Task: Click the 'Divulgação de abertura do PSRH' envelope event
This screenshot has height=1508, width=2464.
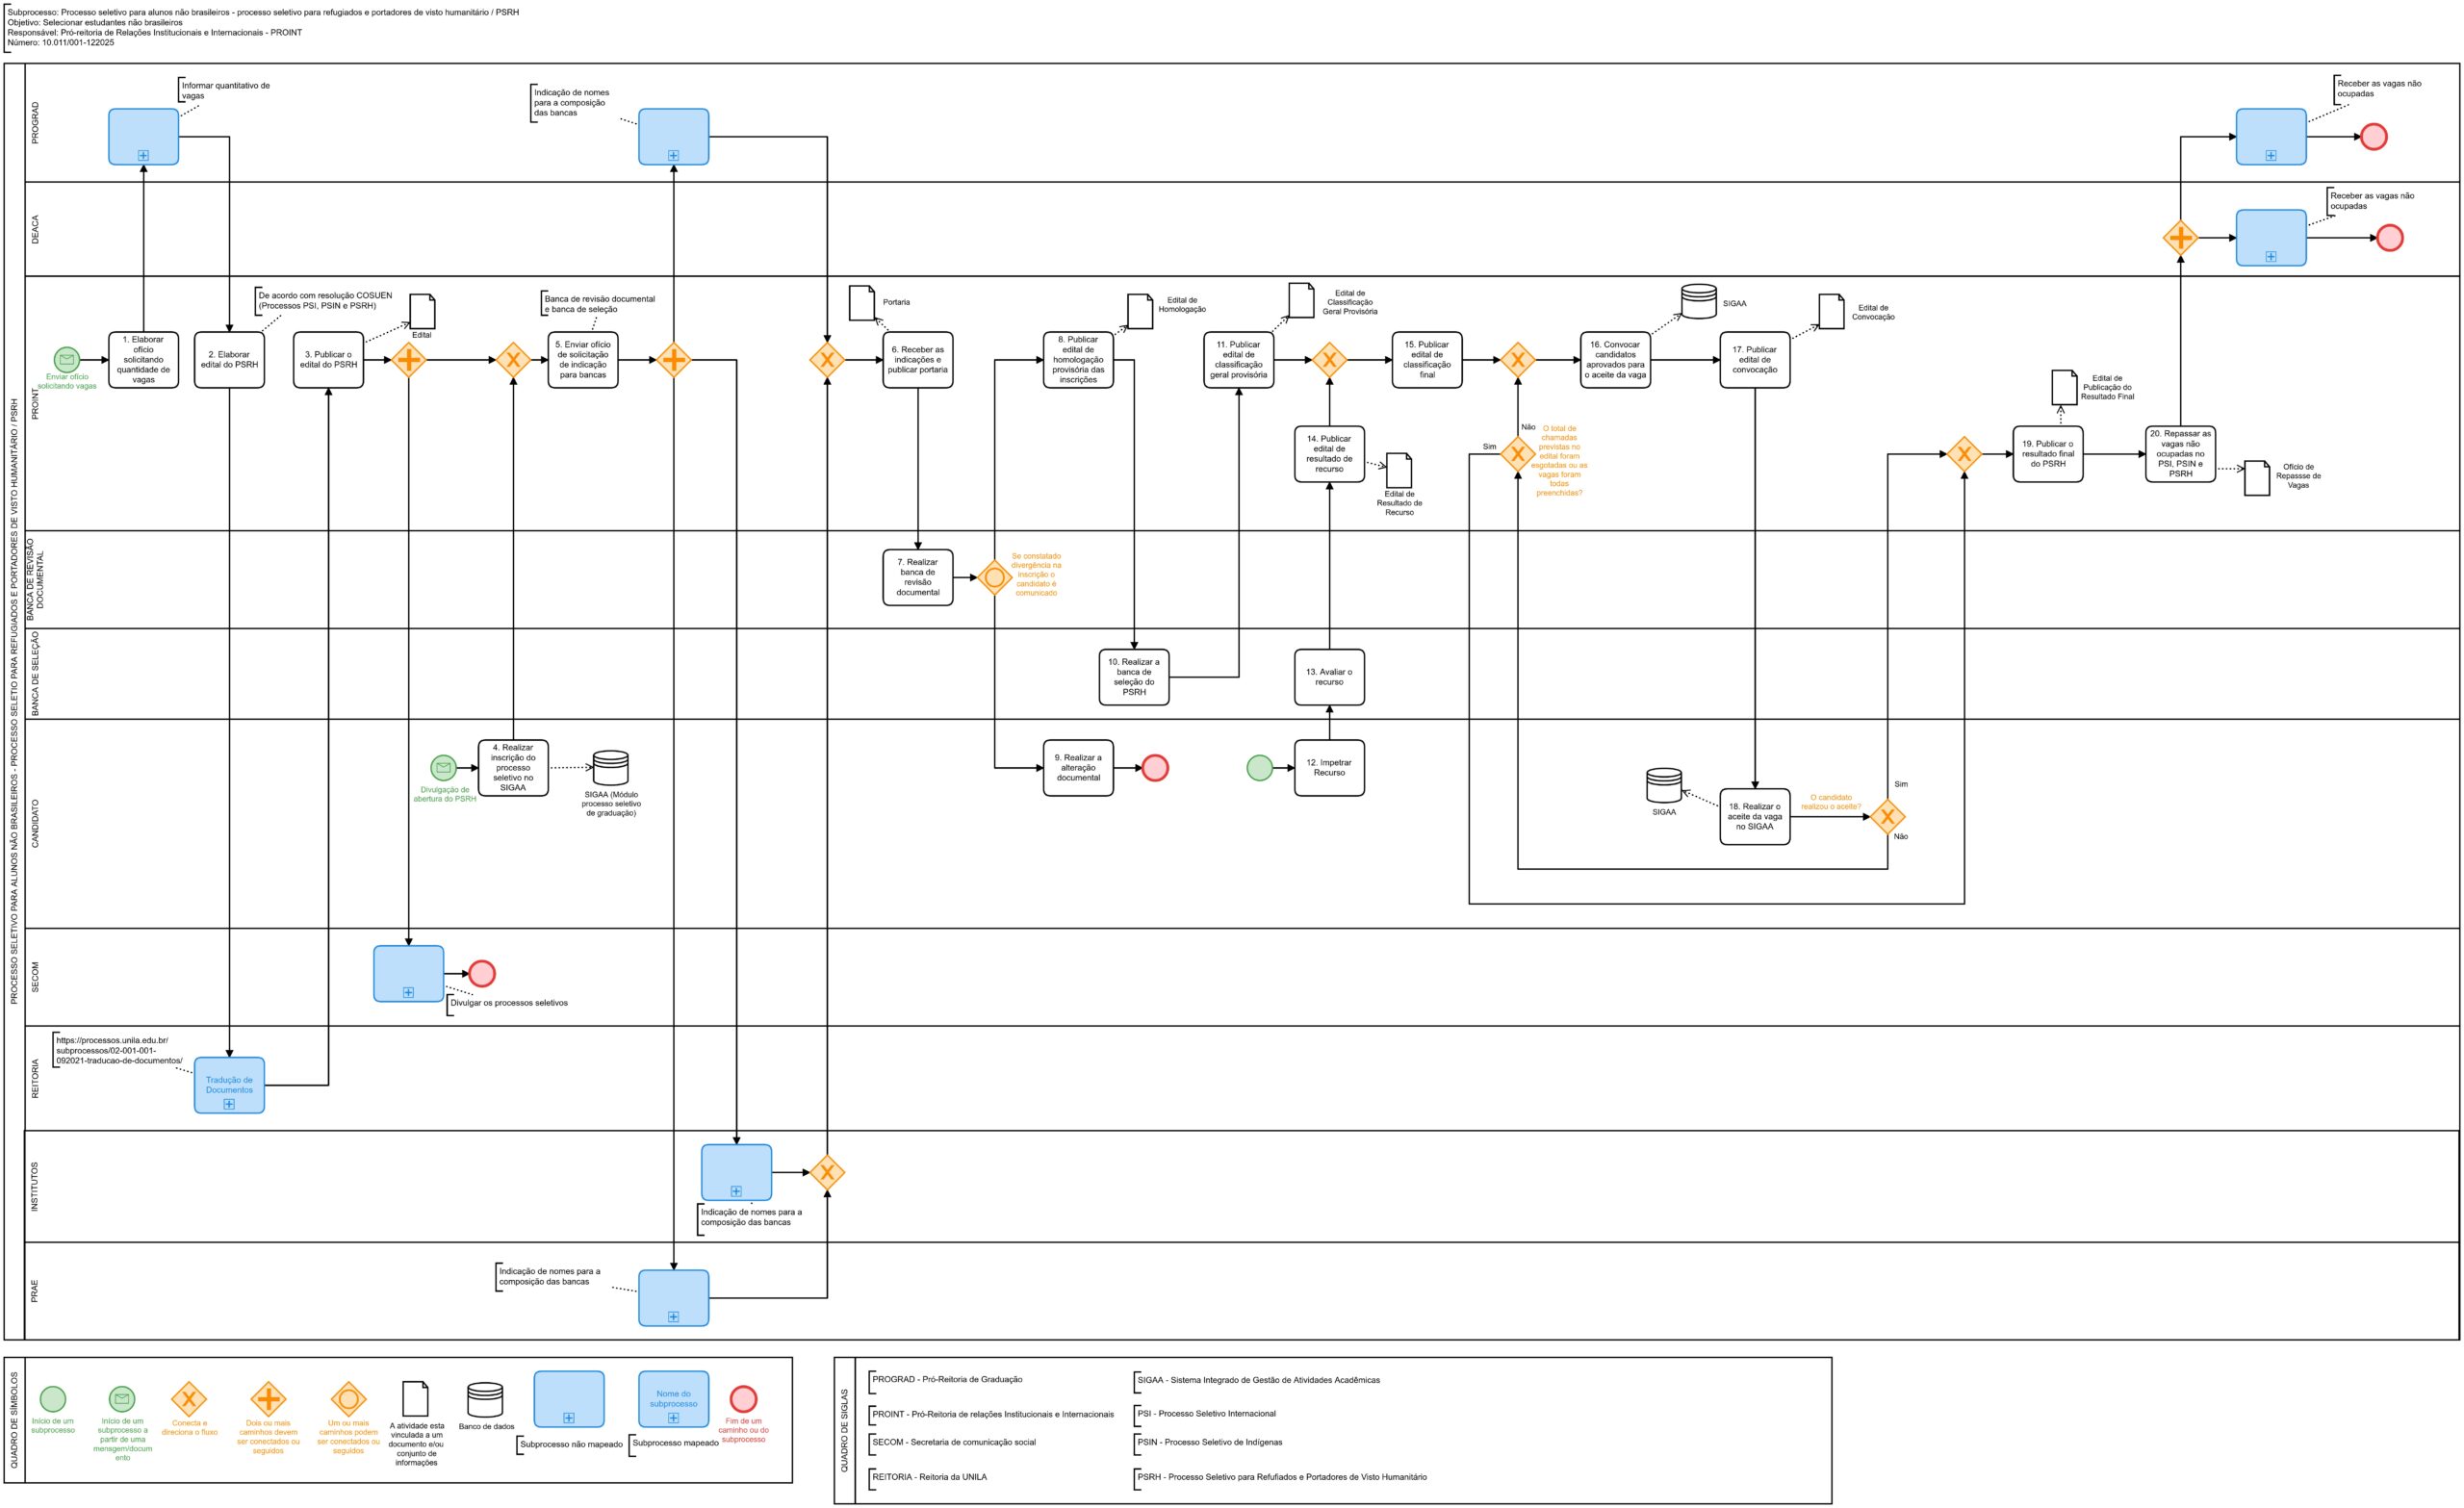Action: pos(443,767)
